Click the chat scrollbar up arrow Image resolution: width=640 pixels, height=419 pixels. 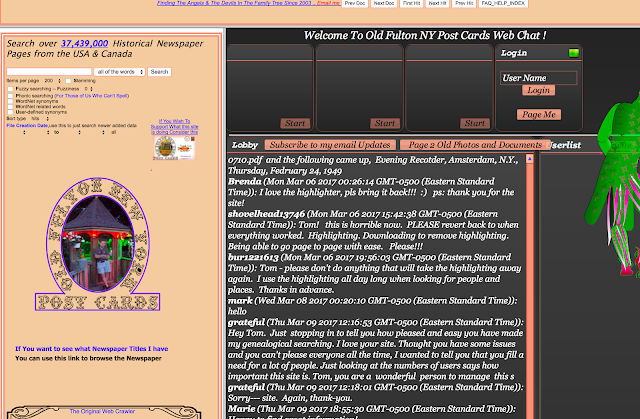pyautogui.click(x=529, y=159)
